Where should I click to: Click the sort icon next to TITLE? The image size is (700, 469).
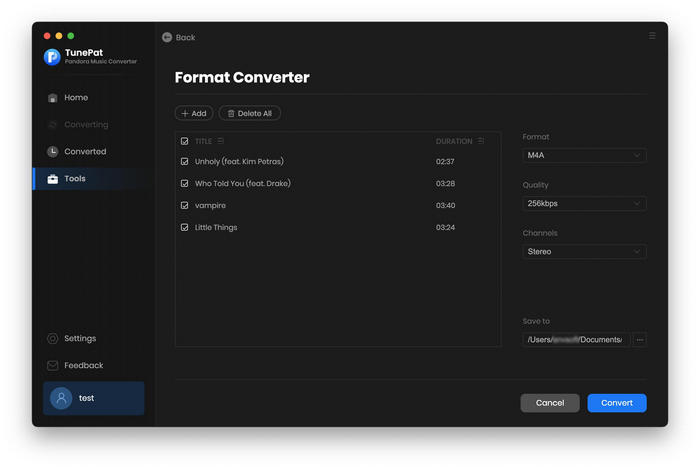pyautogui.click(x=221, y=141)
